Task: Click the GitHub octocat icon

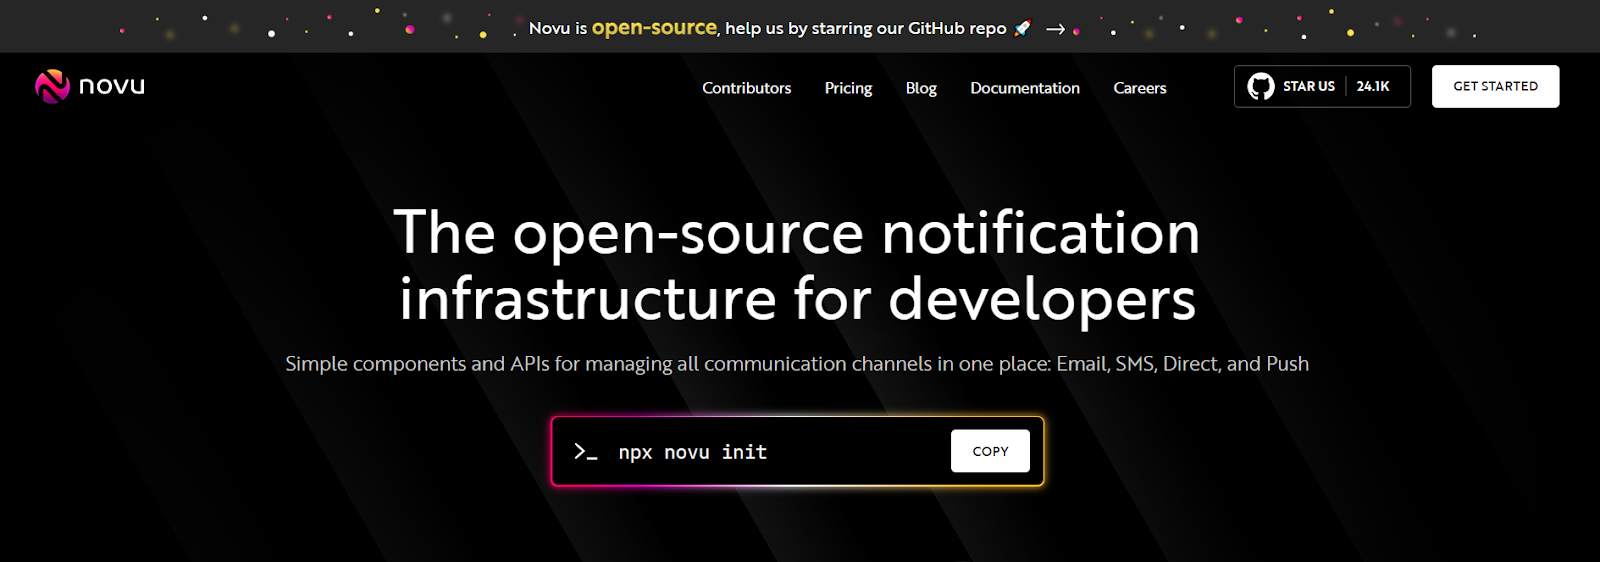Action: (x=1261, y=87)
